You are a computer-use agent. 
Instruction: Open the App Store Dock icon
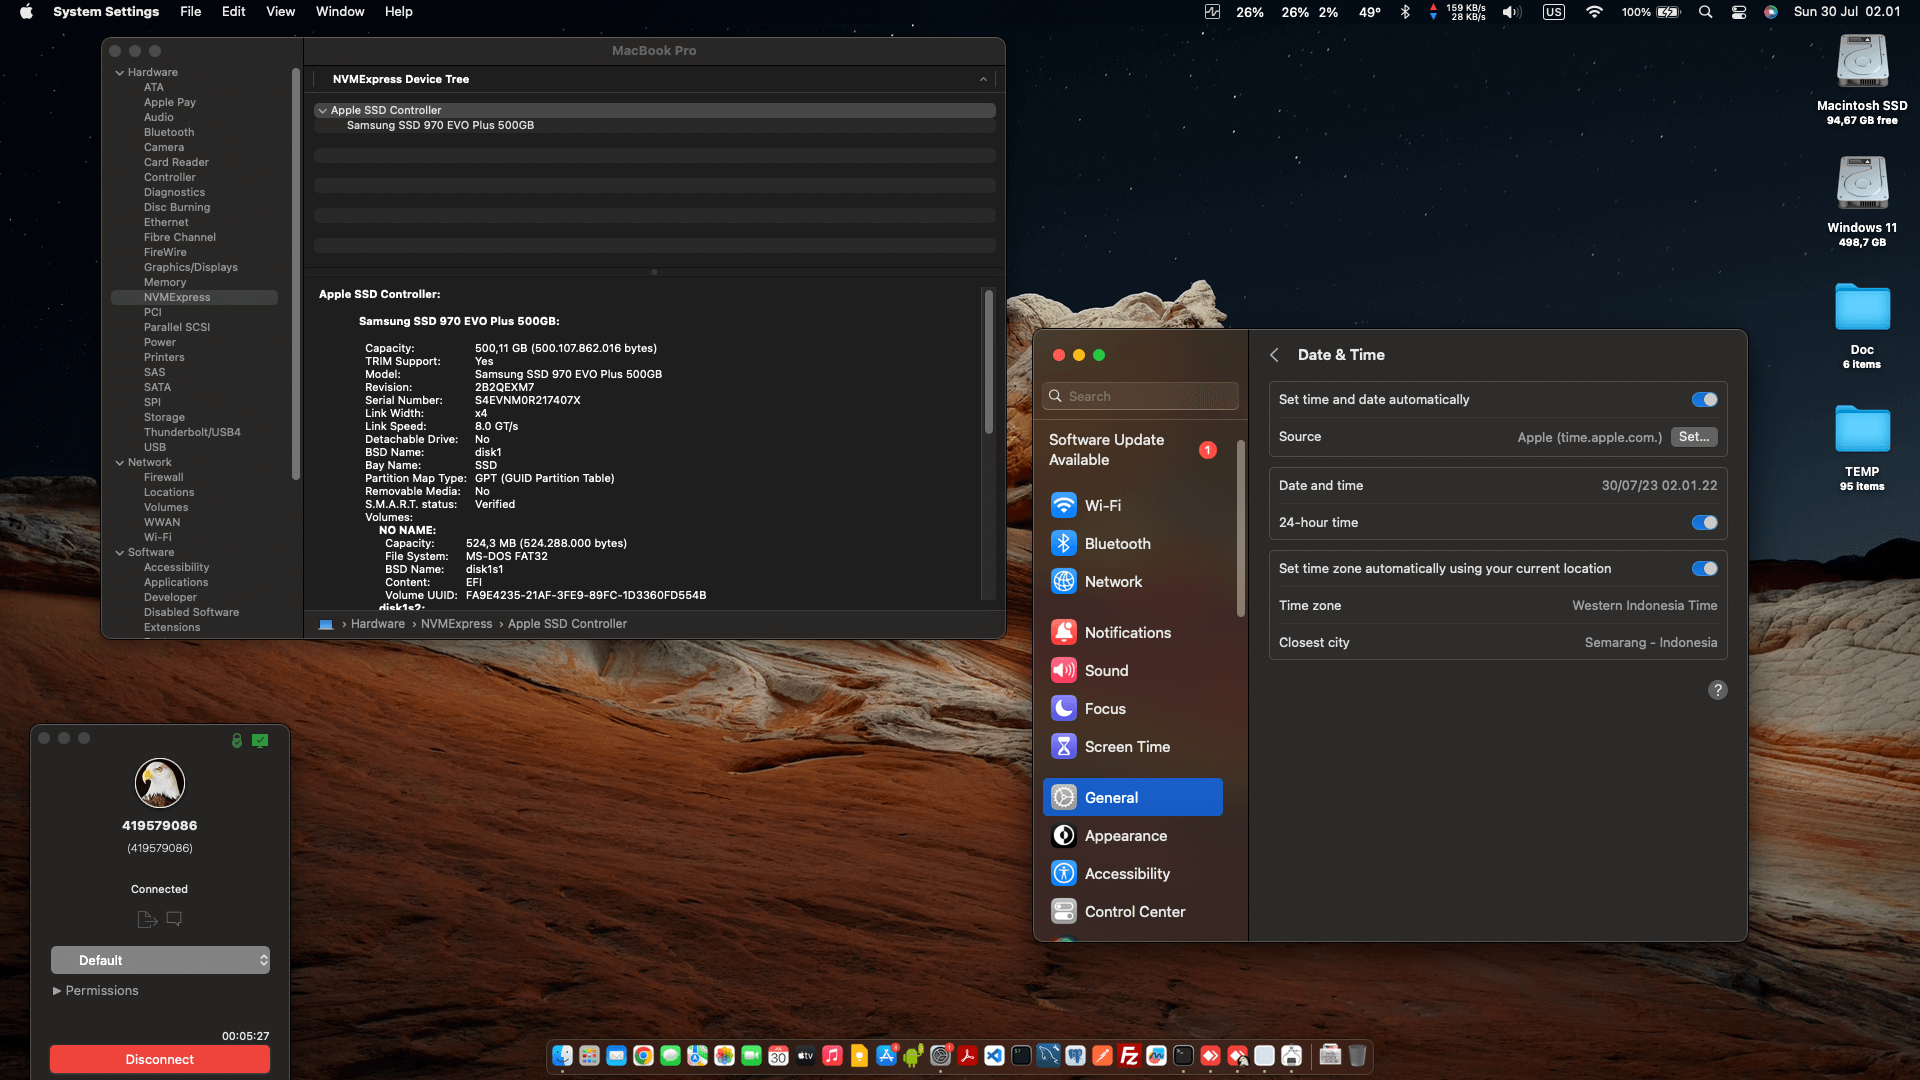coord(886,1056)
